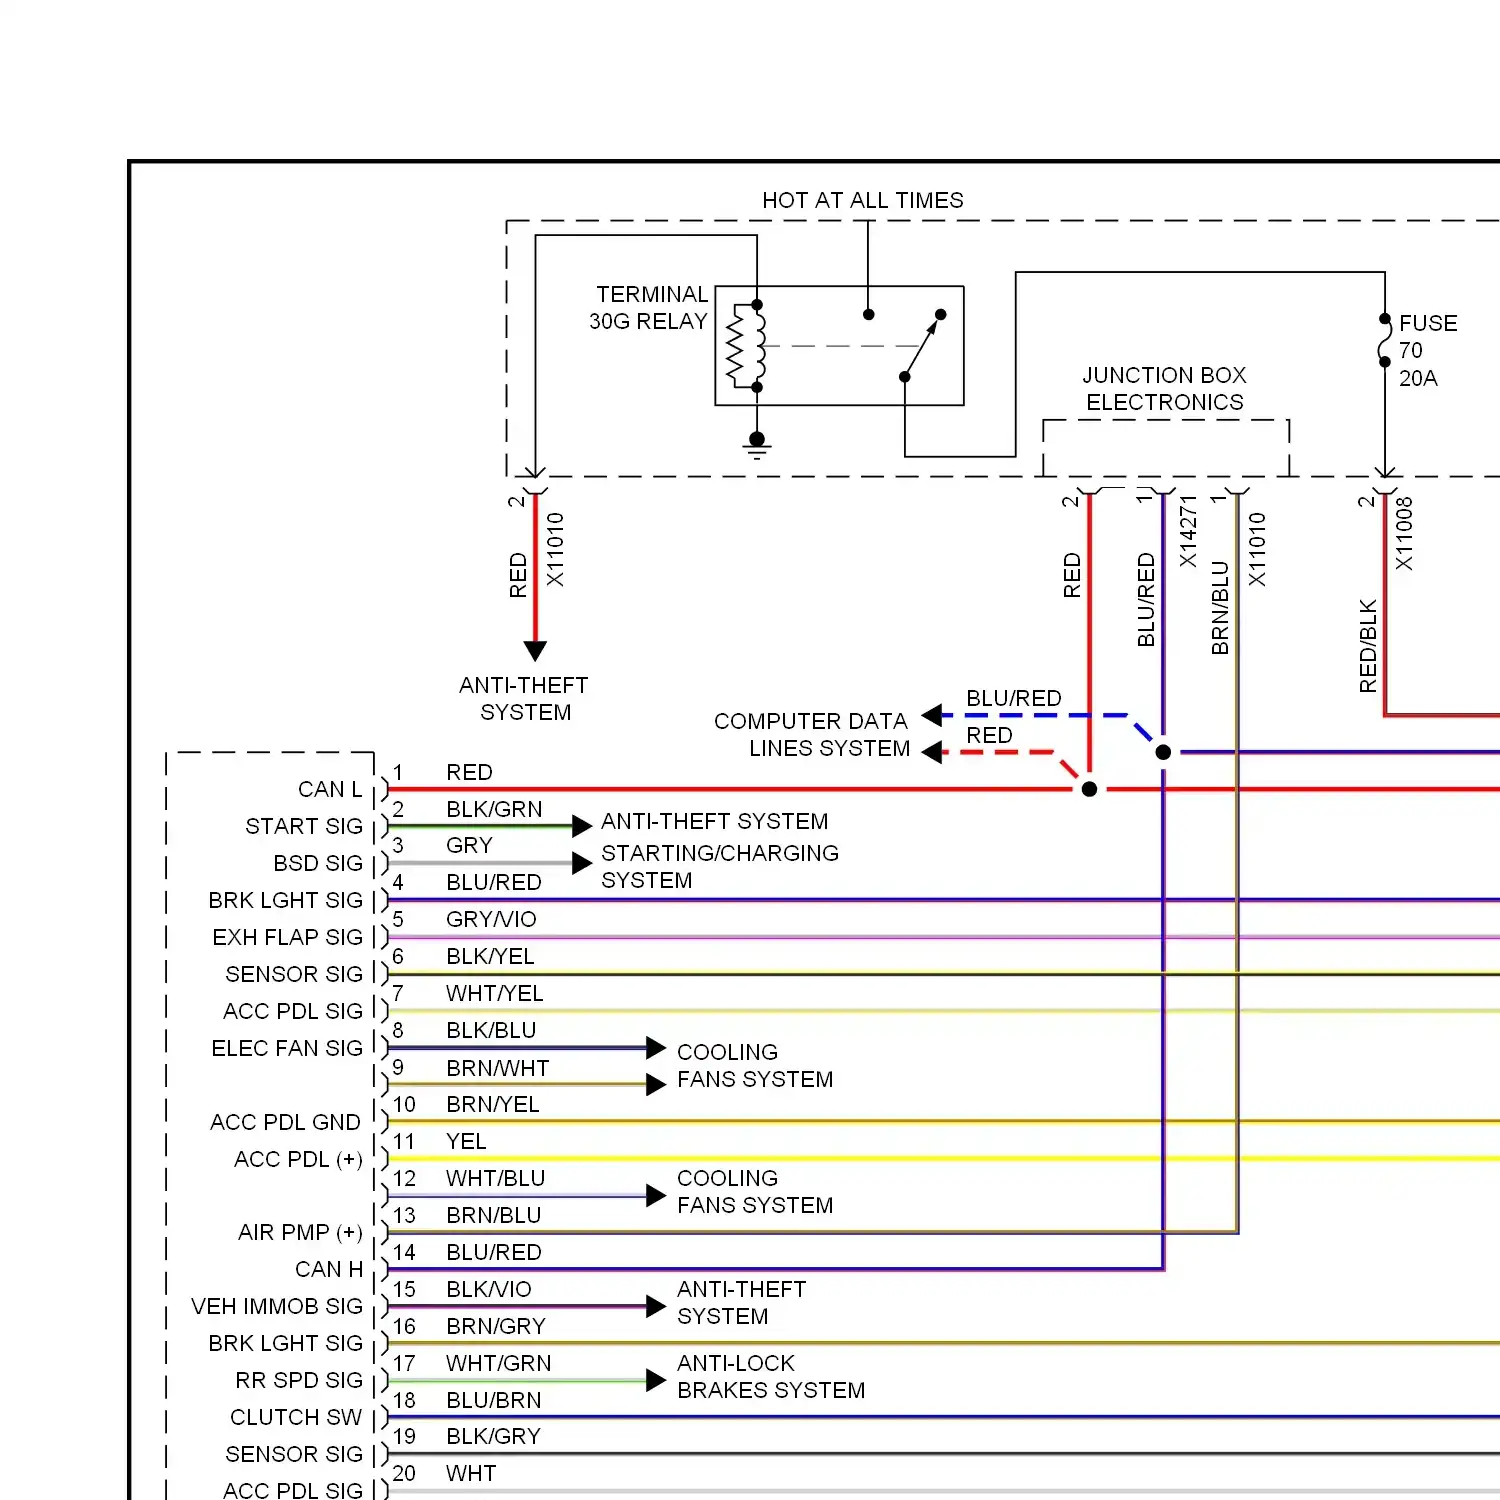Click arrow head on the WHT/BLU wire
1500x1500 pixels.
point(656,1196)
